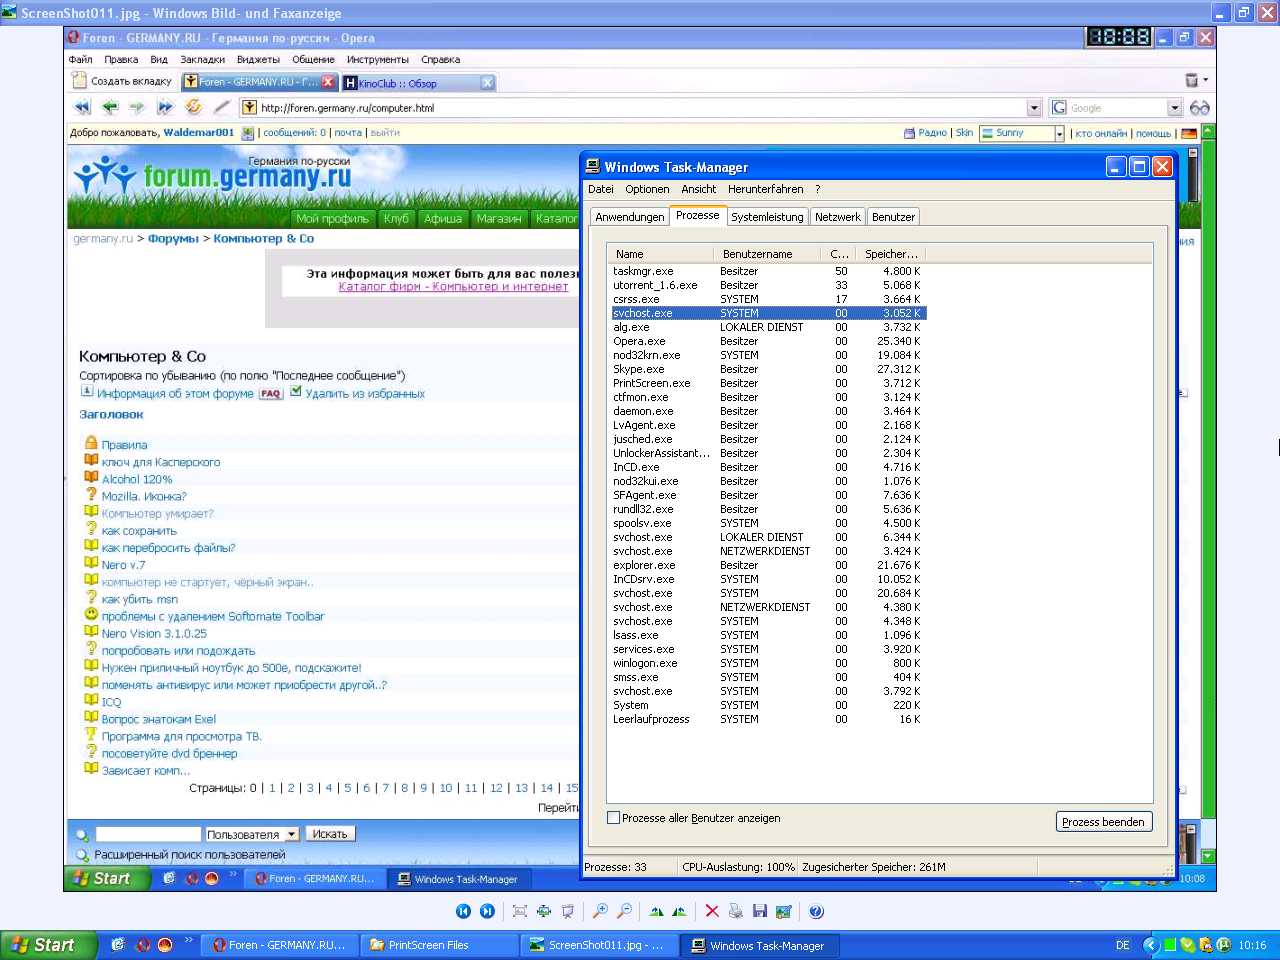The image size is (1280, 960).
Task: Open picture for editing from viewer toolbar
Action: 783,911
